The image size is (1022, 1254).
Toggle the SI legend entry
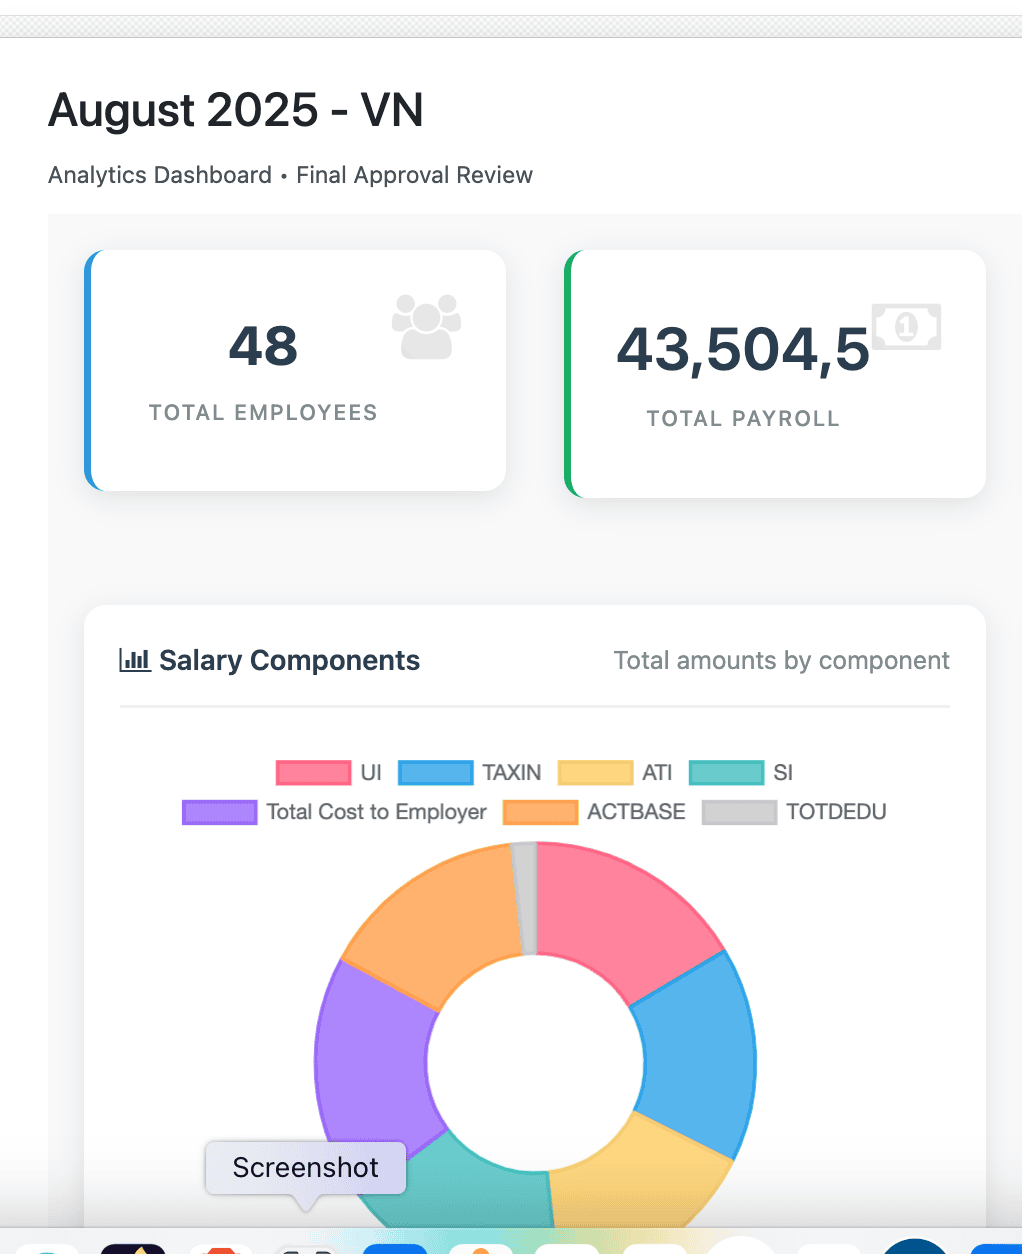pyautogui.click(x=741, y=773)
